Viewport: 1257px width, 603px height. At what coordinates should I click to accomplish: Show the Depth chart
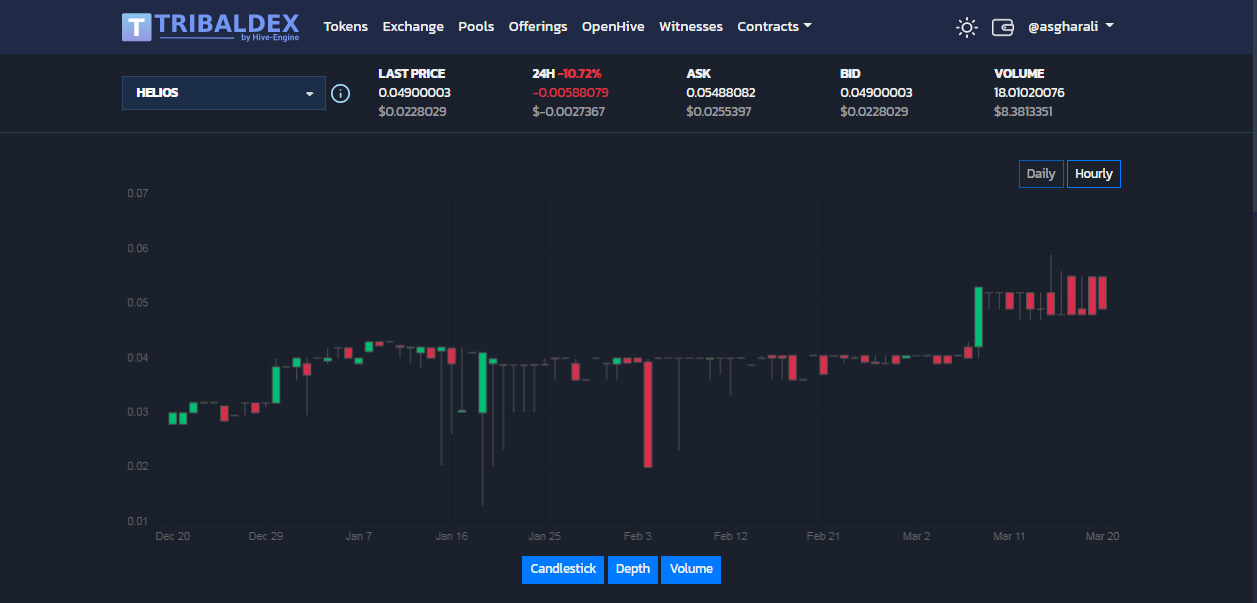point(632,569)
